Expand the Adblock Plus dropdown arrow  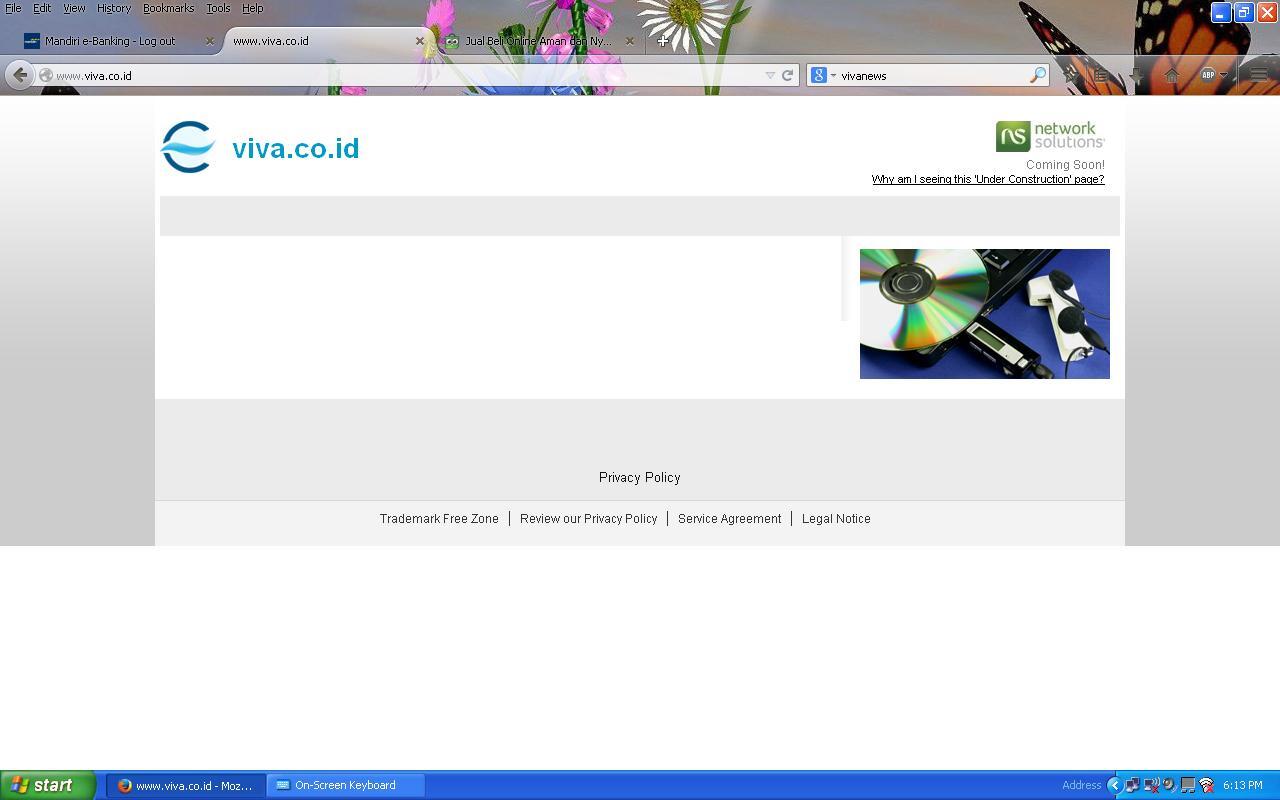pos(1223,75)
